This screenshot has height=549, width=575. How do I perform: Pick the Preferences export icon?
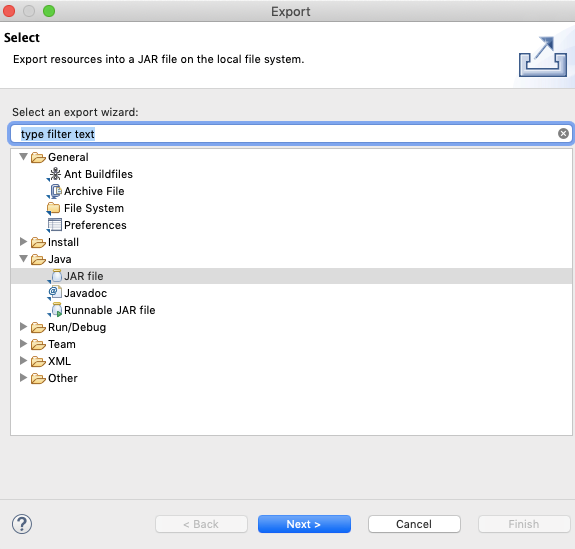click(54, 225)
